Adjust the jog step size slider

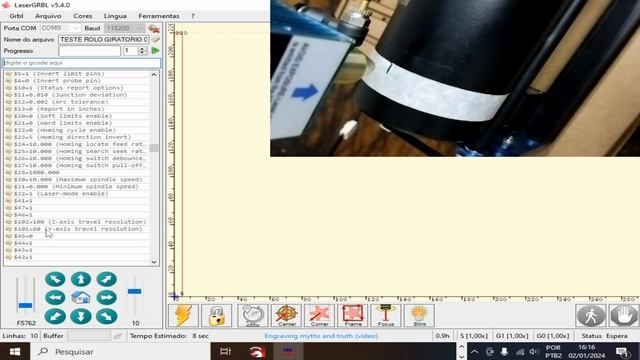pos(134,291)
